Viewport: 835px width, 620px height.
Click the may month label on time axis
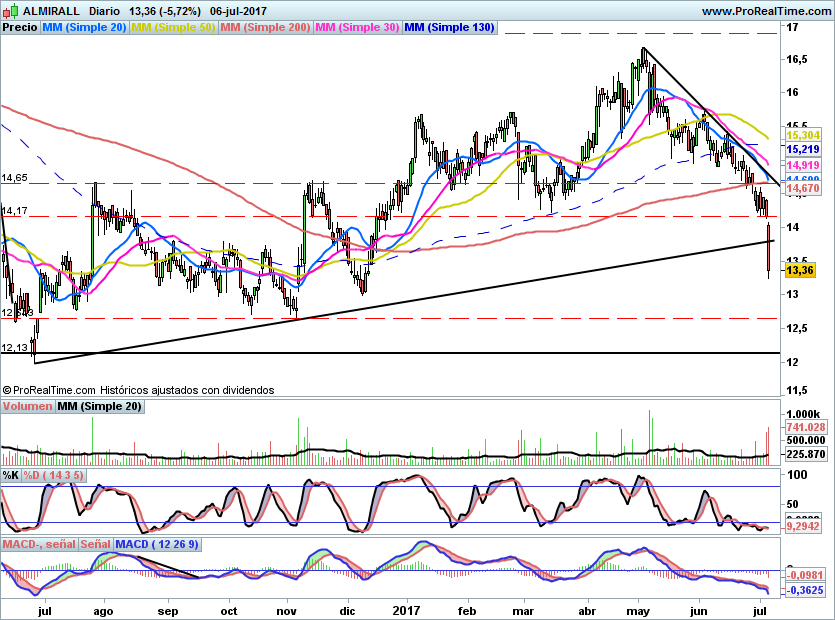(637, 611)
